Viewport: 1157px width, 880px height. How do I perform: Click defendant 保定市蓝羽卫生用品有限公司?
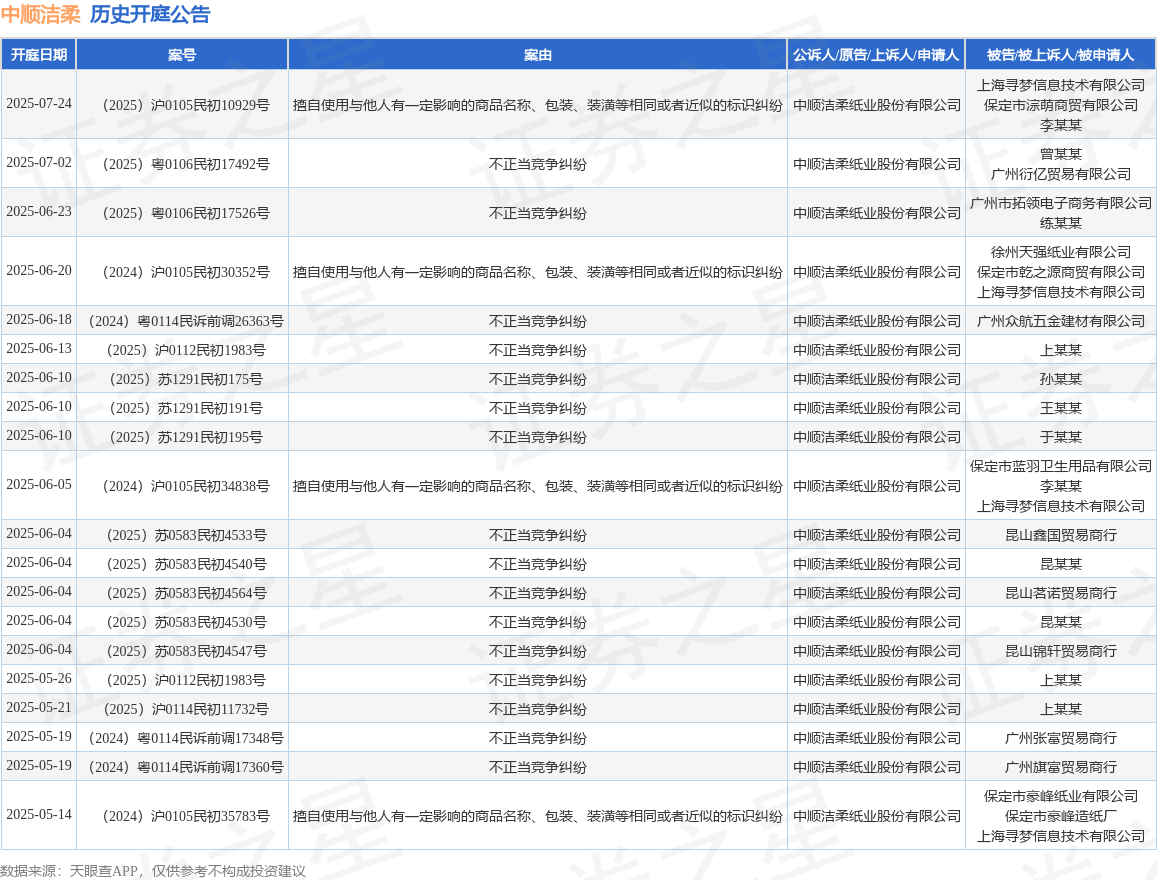click(x=1060, y=466)
